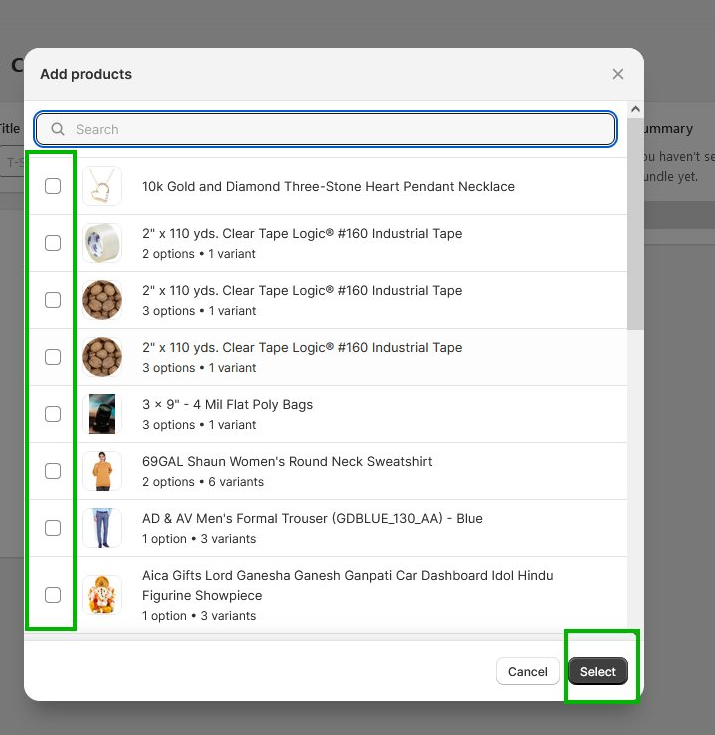Close the Add products dialog
This screenshot has height=735, width=715.
[x=618, y=74]
